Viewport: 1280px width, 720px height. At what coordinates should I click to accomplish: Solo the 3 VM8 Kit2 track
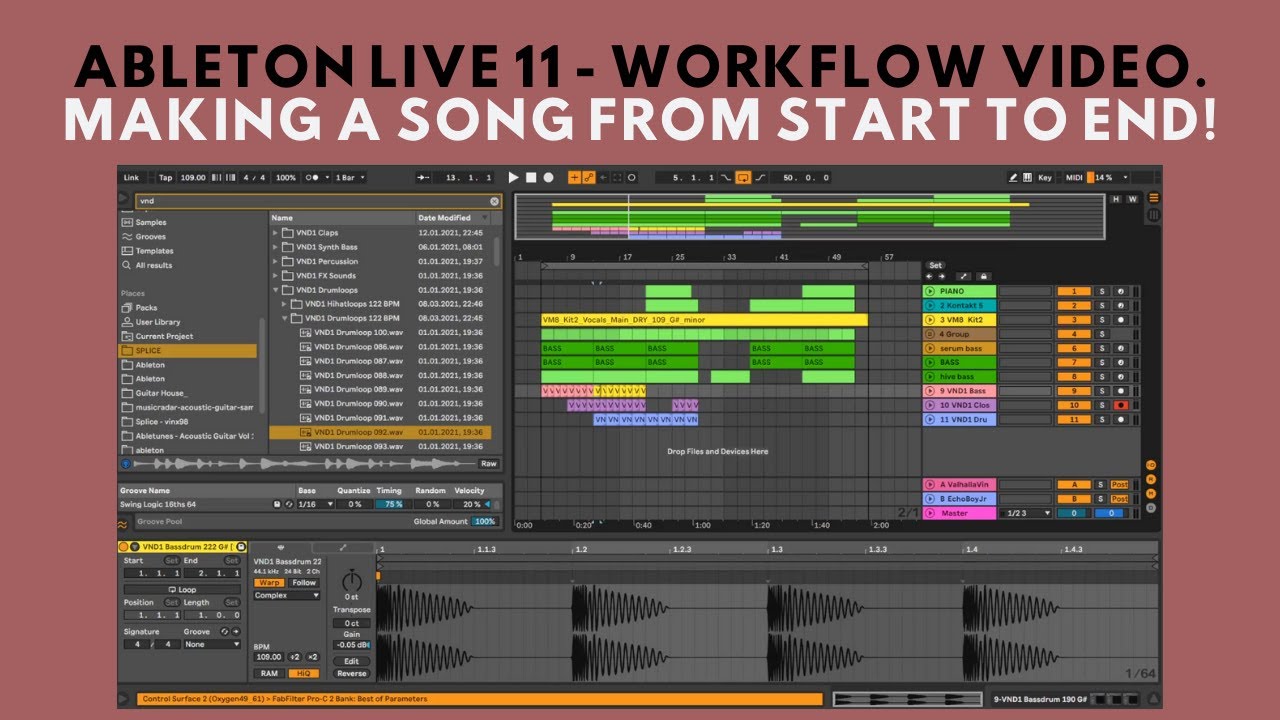(1101, 320)
